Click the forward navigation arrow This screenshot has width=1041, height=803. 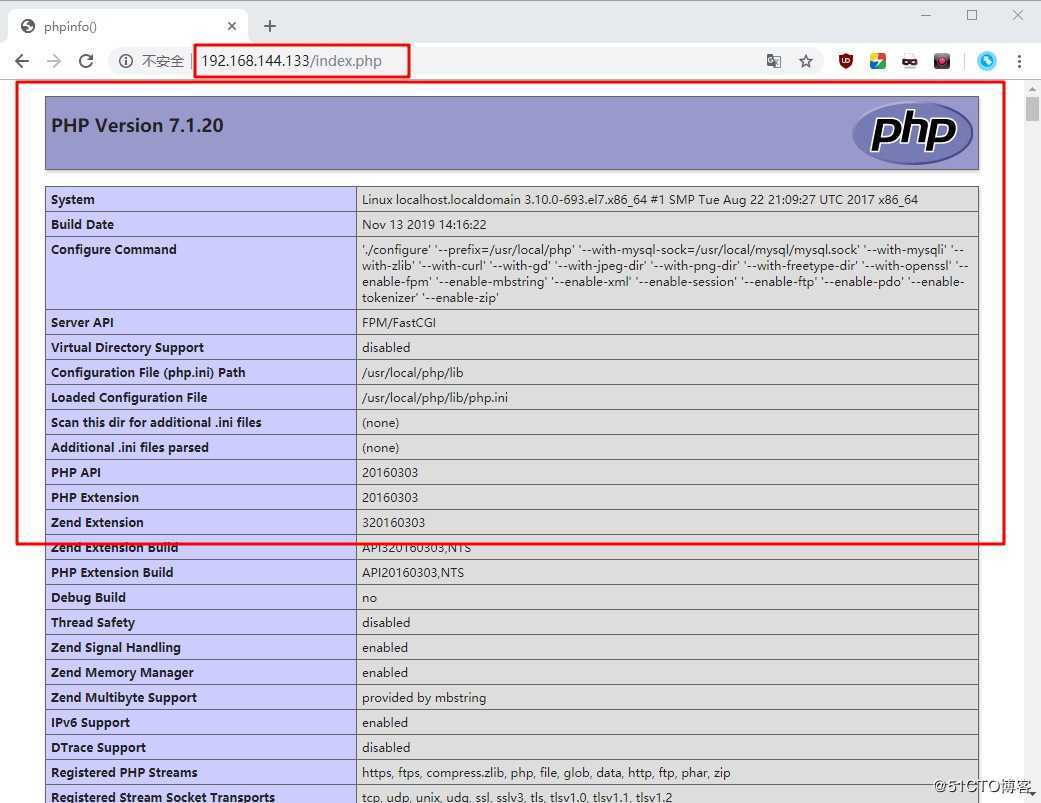point(54,61)
